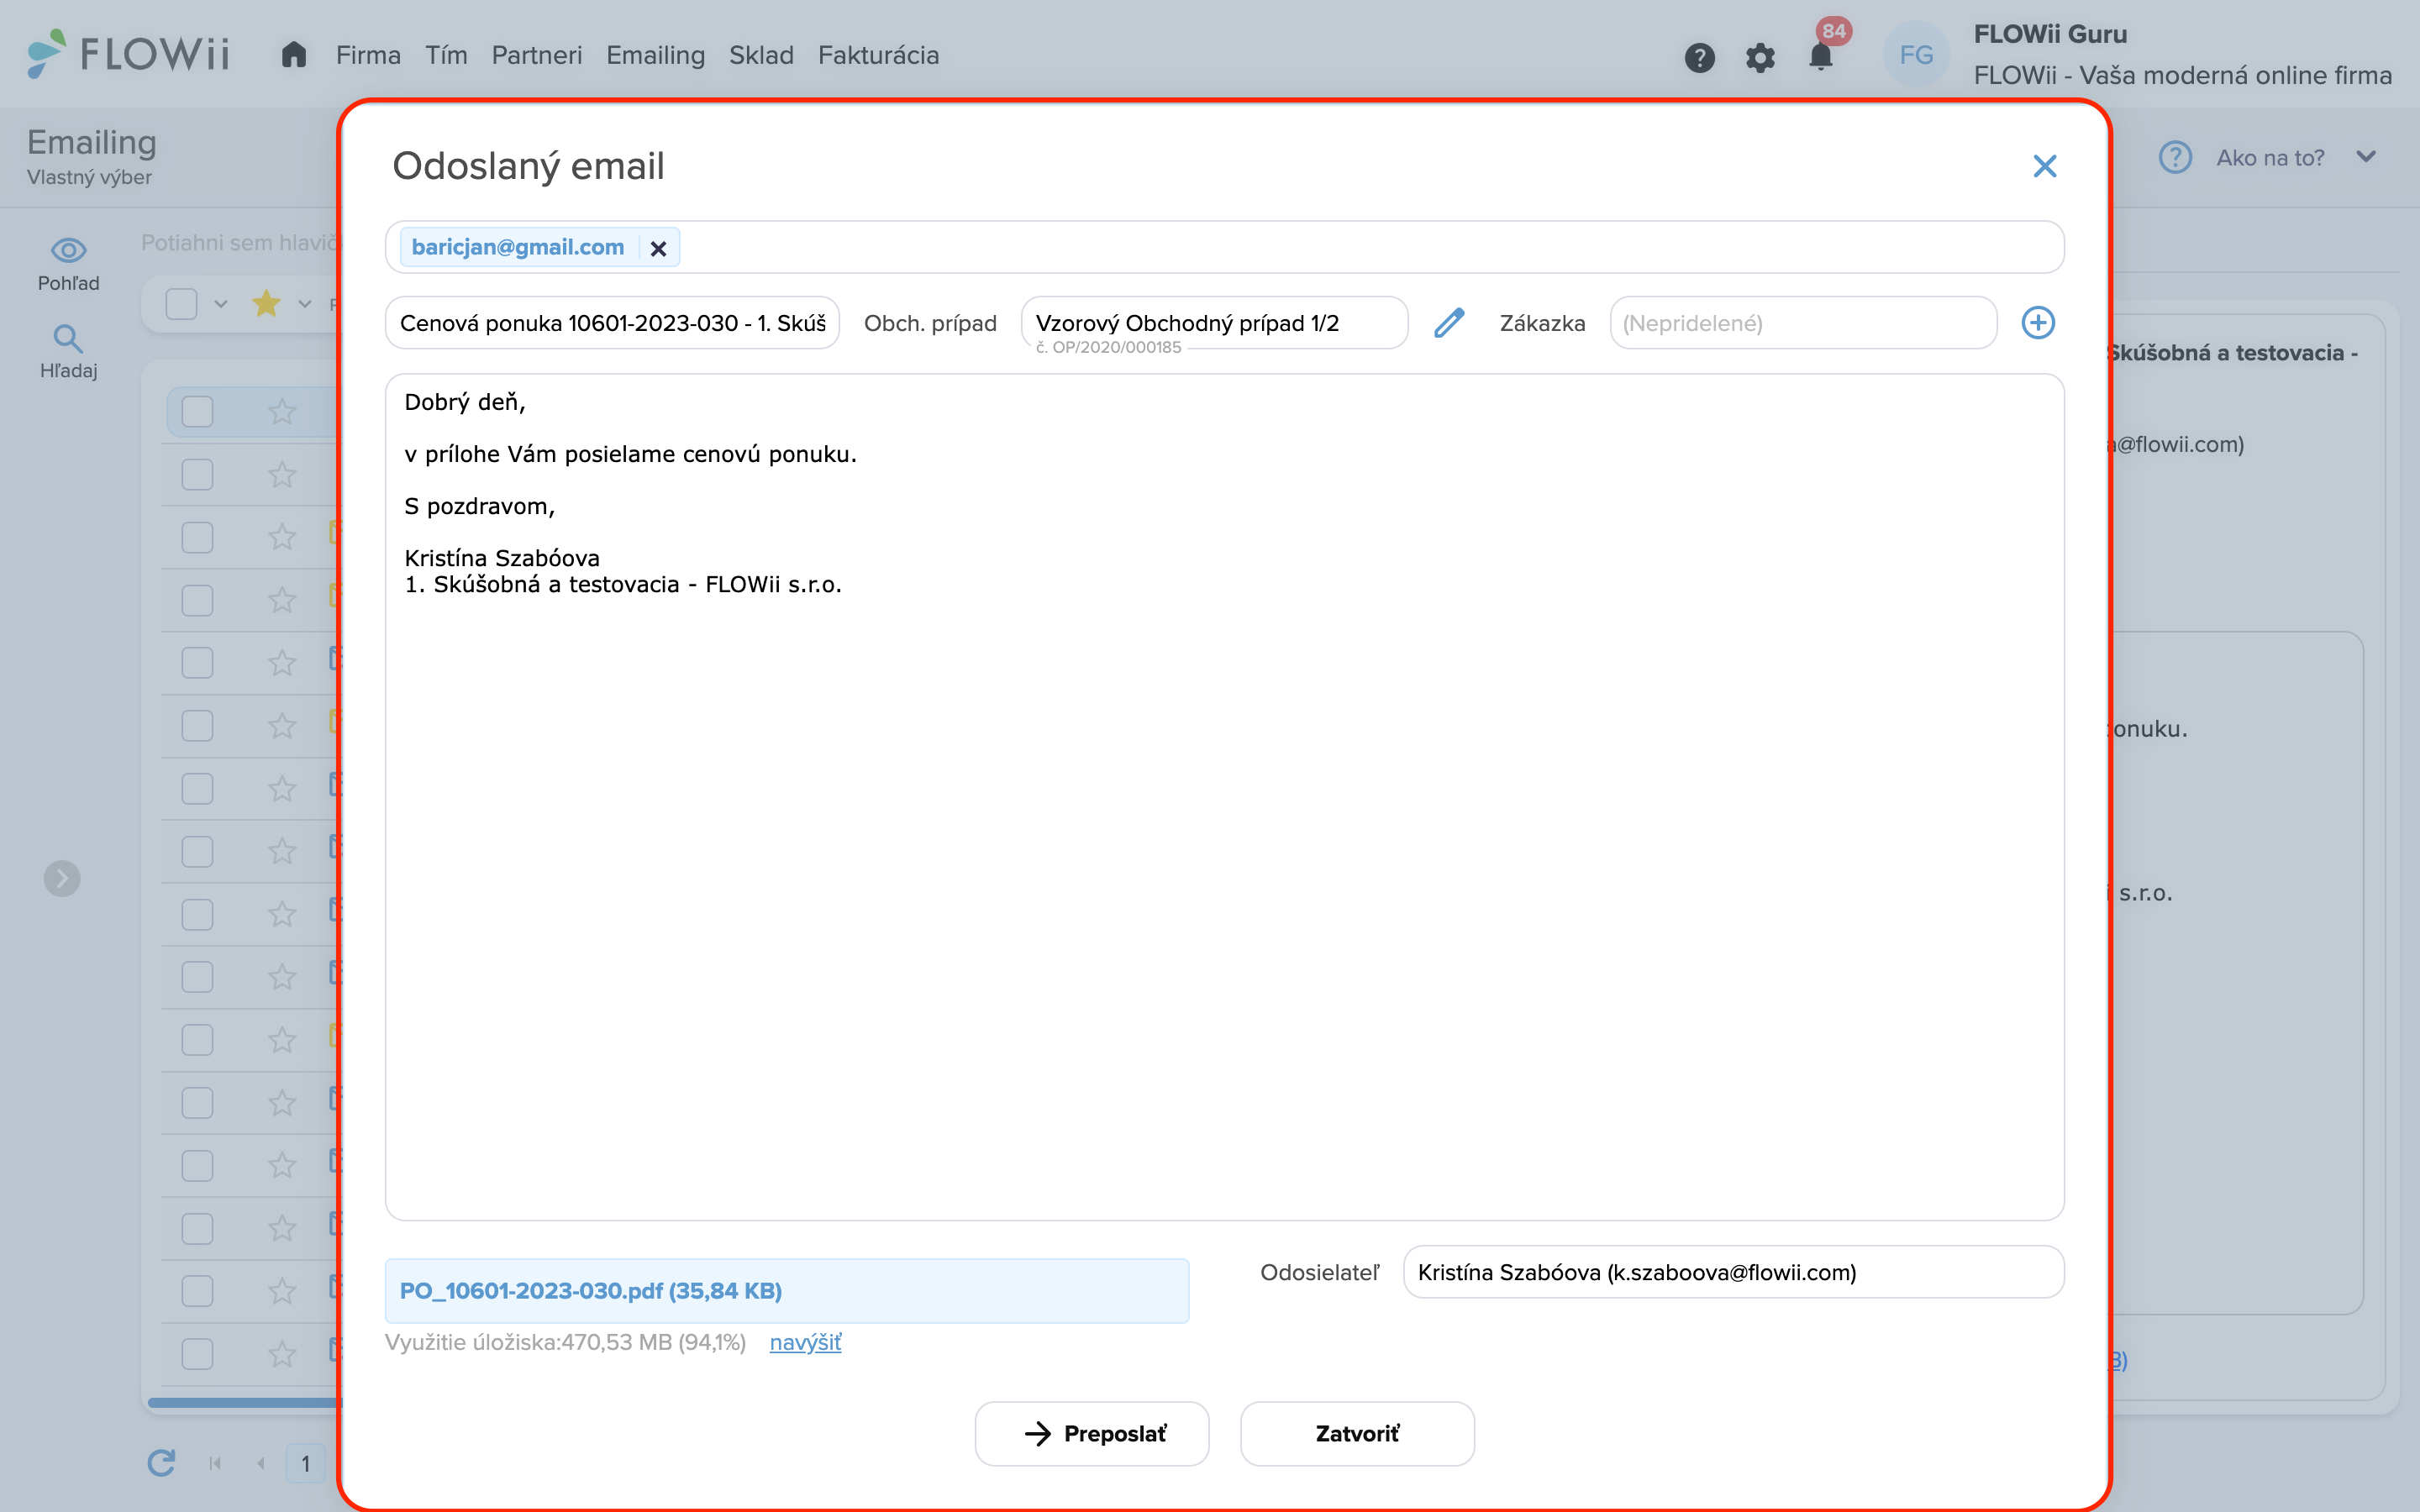Open settings gear icon
Screen dimensions: 2420x1512
pos(1760,57)
